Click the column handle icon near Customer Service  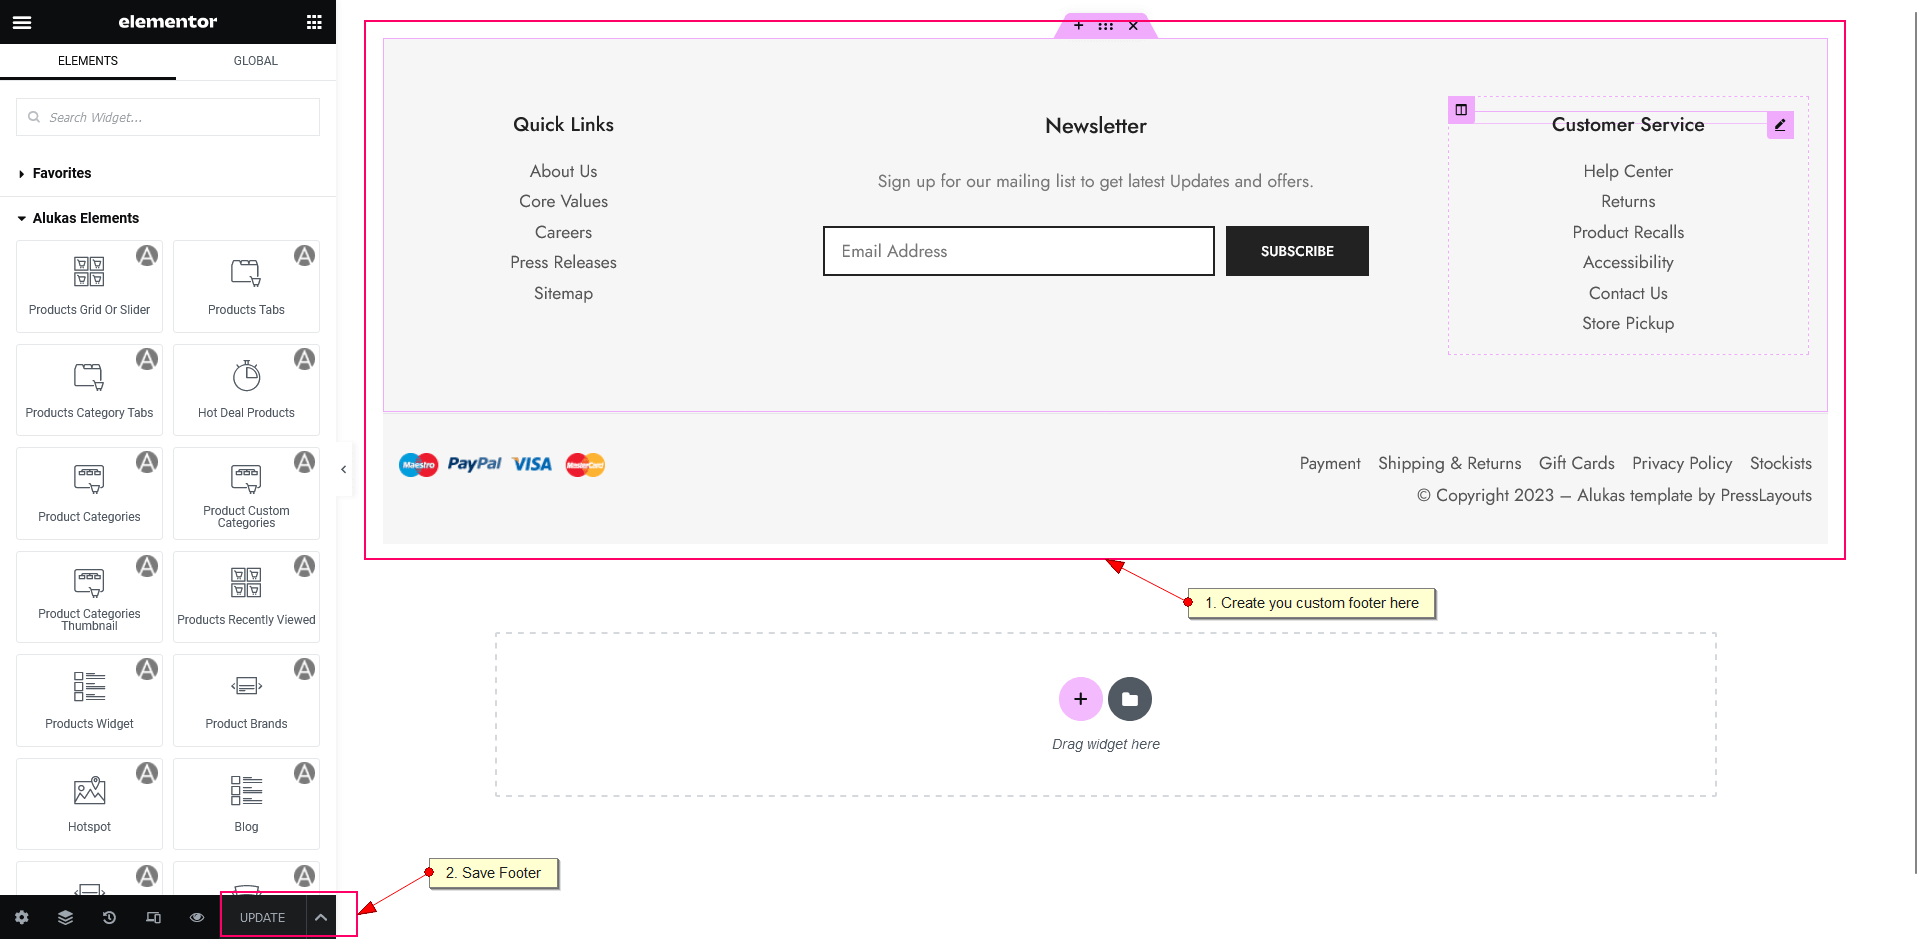(1461, 110)
